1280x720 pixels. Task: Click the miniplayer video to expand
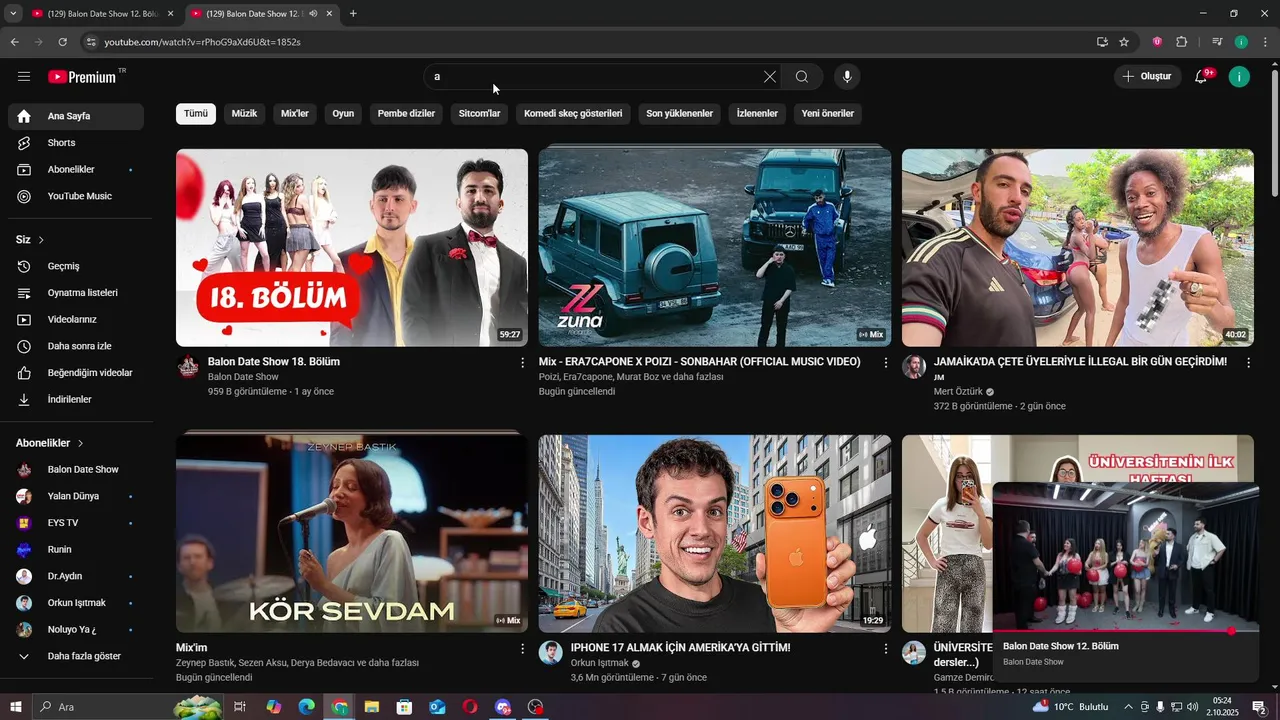coord(1126,557)
